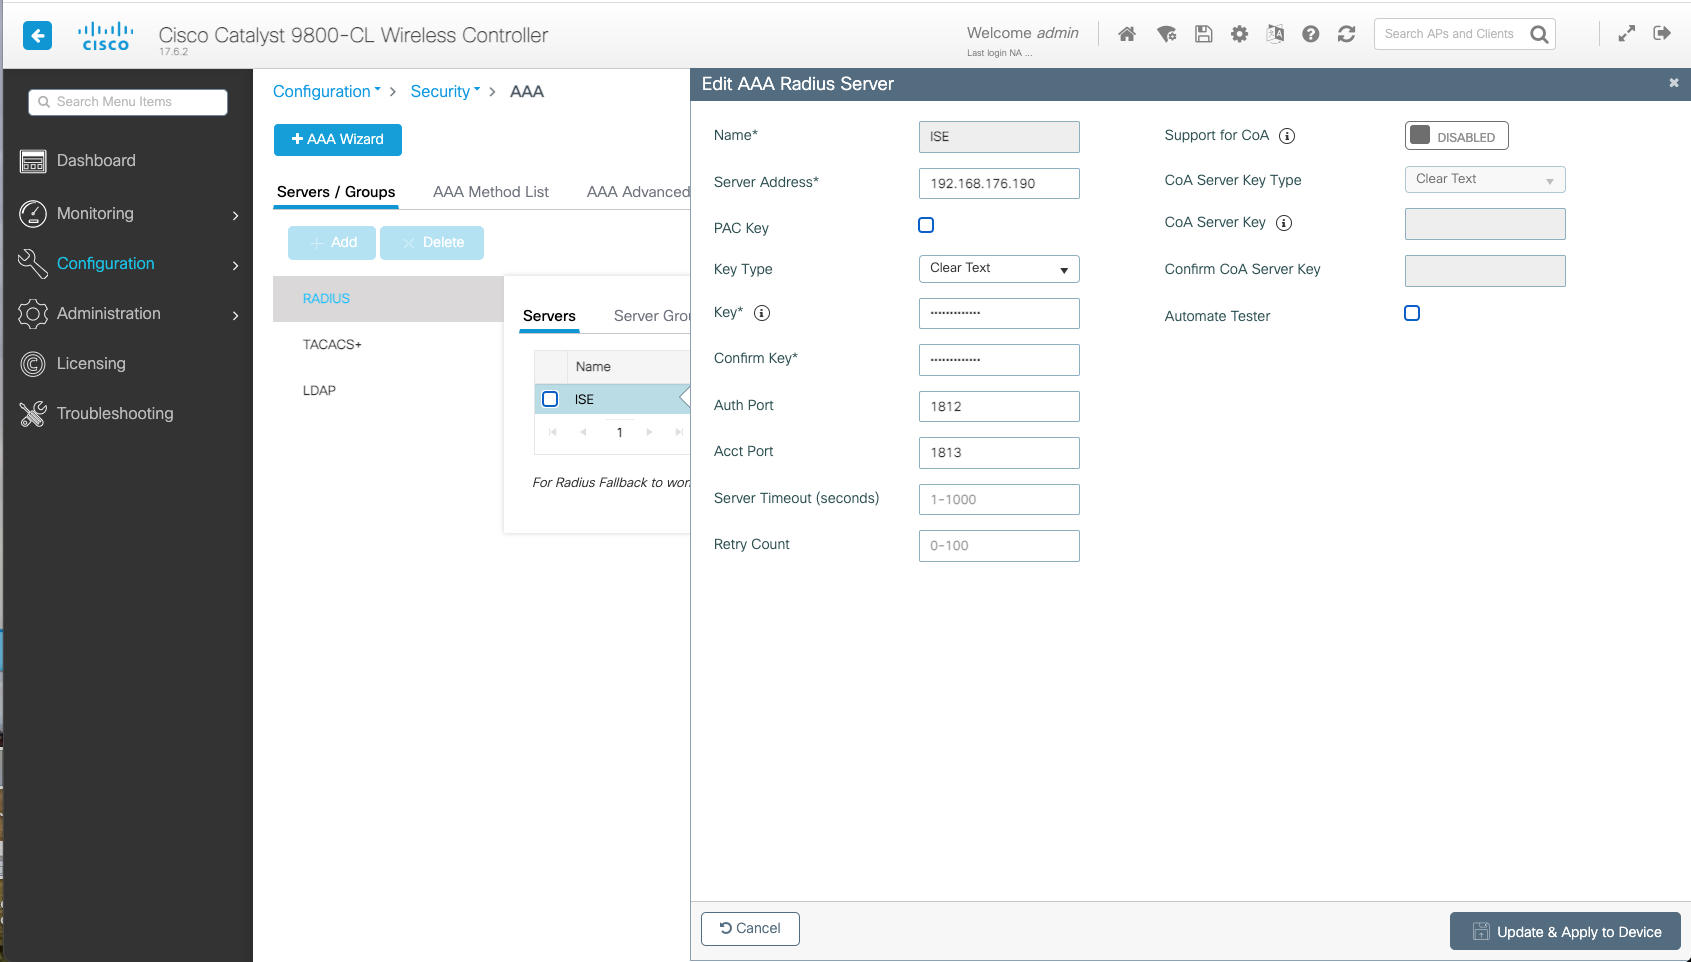Image resolution: width=1691 pixels, height=962 pixels.
Task: Close the Edit AAA Radius Server panel
Action: [x=1673, y=83]
